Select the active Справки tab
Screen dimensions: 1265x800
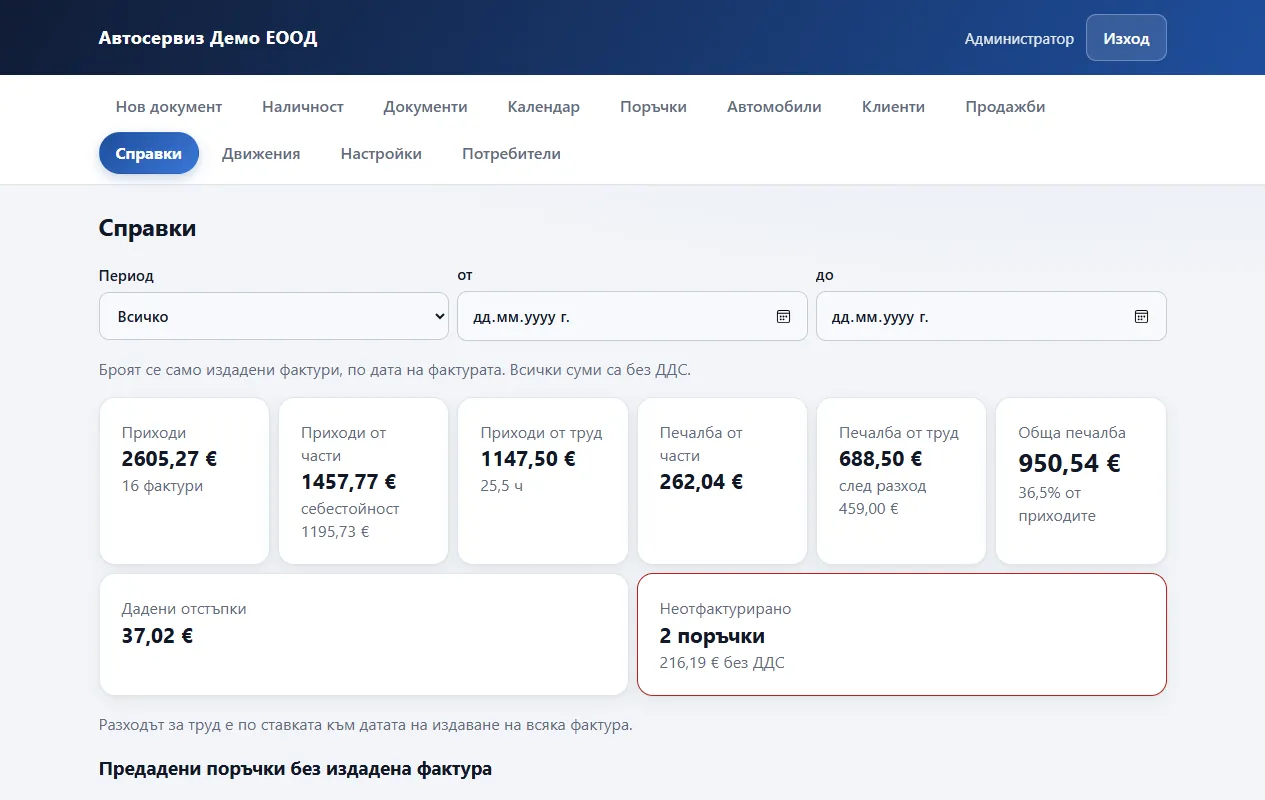pos(149,153)
